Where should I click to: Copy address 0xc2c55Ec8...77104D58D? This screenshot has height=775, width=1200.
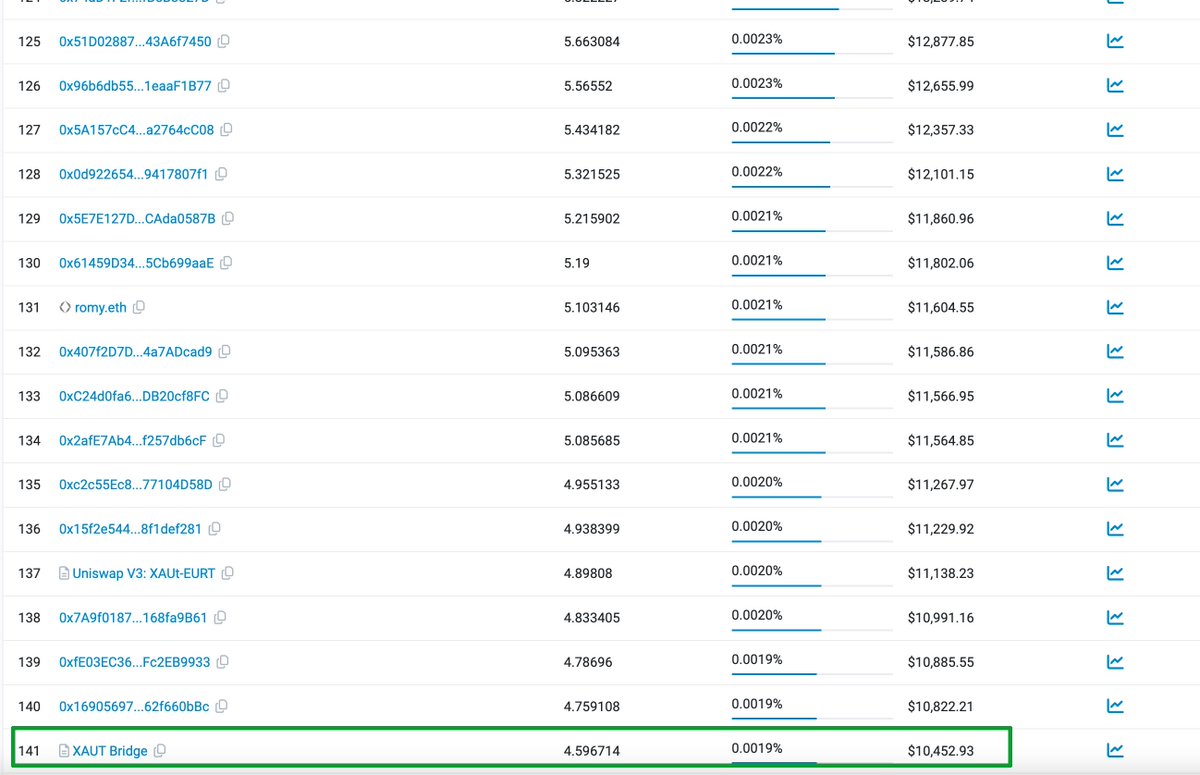pos(225,484)
